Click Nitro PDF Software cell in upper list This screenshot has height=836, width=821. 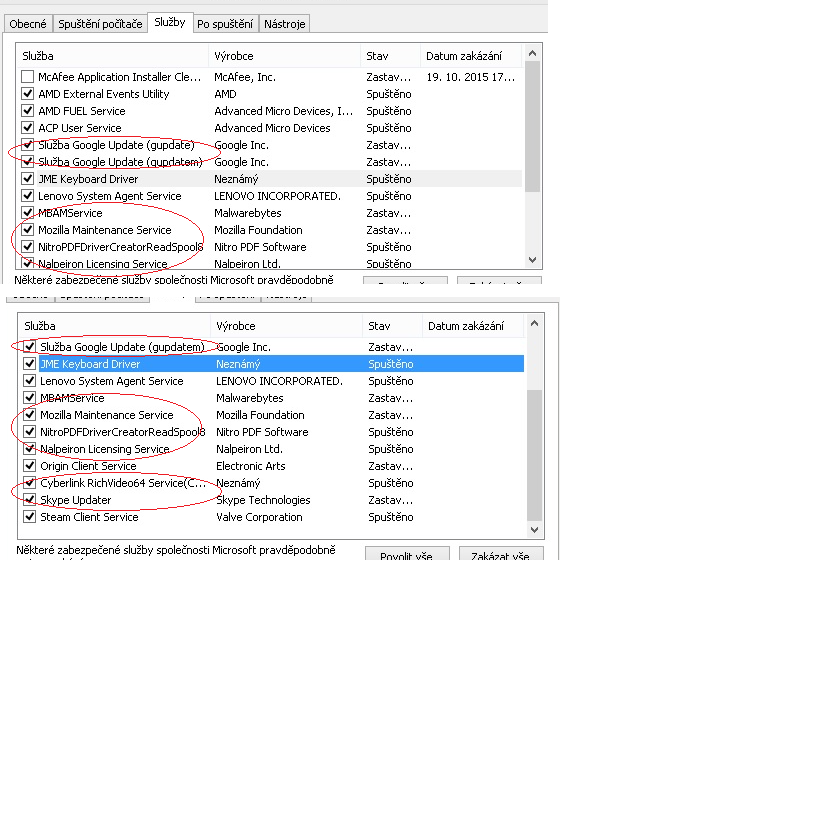(x=260, y=247)
